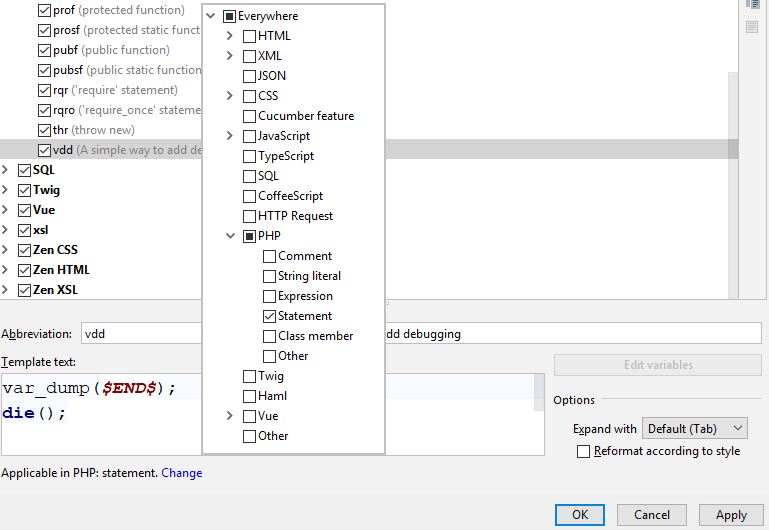Enable CoffeeScript context checkbox
The image size is (769, 530).
249,197
